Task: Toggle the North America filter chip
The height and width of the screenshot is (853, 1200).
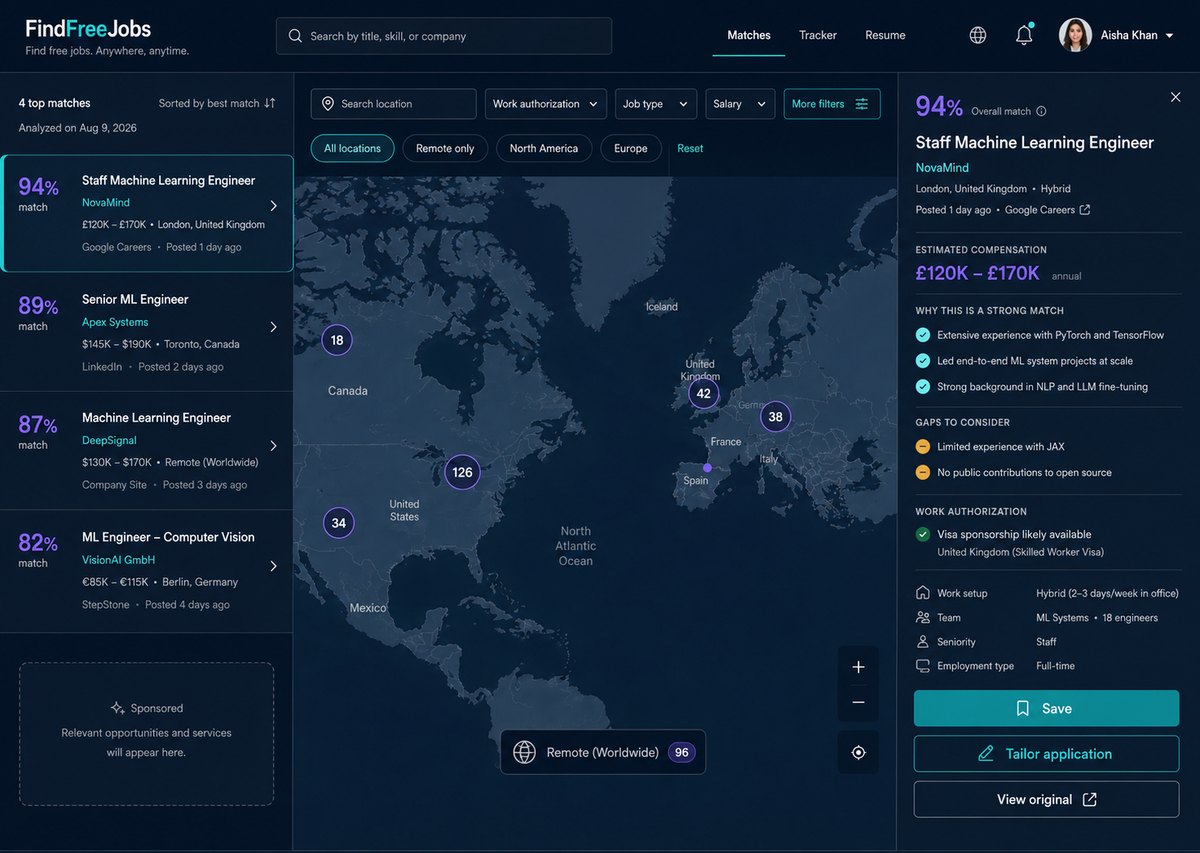Action: (543, 148)
